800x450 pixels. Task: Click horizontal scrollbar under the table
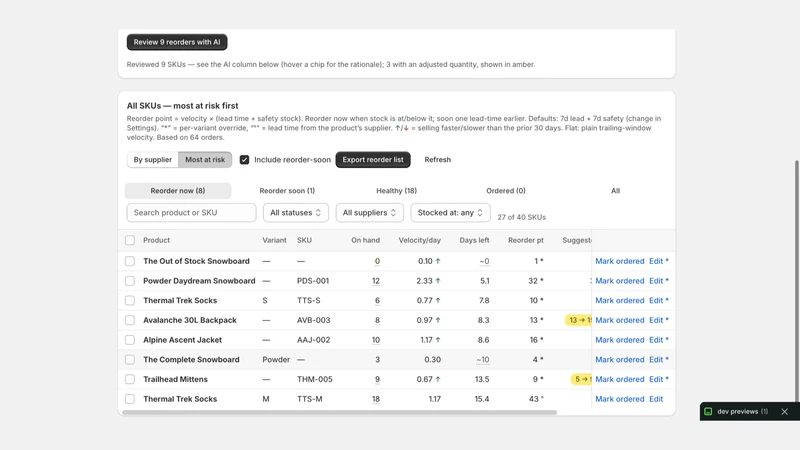point(339,412)
